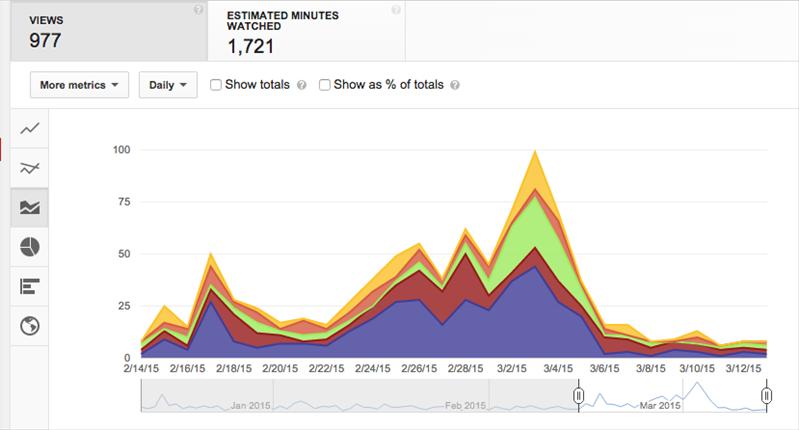Click the left date range slider handle
This screenshot has height=430, width=799.
tap(578, 395)
